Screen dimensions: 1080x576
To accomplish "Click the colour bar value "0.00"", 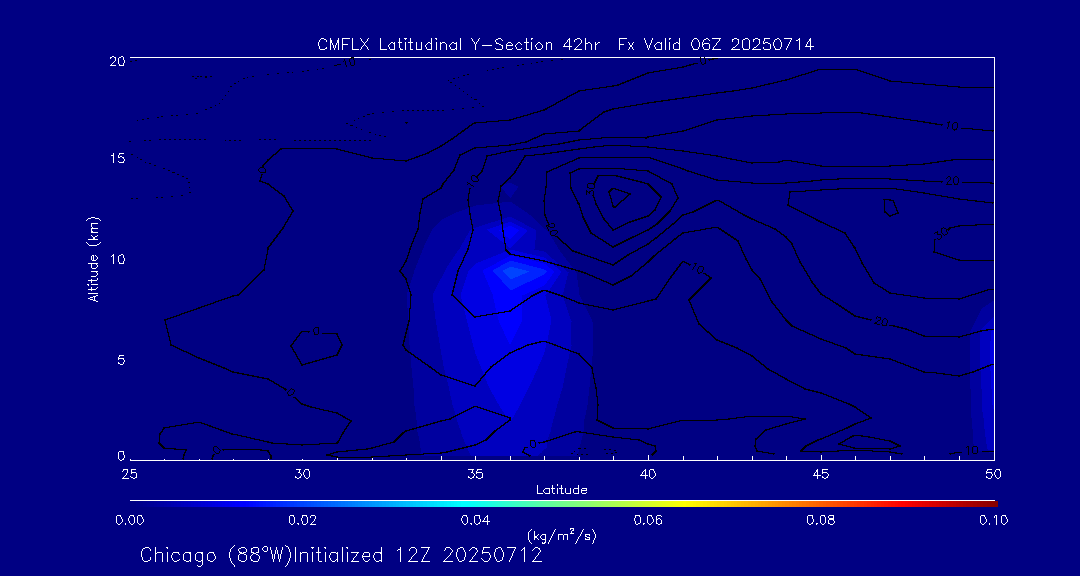I will click(129, 521).
